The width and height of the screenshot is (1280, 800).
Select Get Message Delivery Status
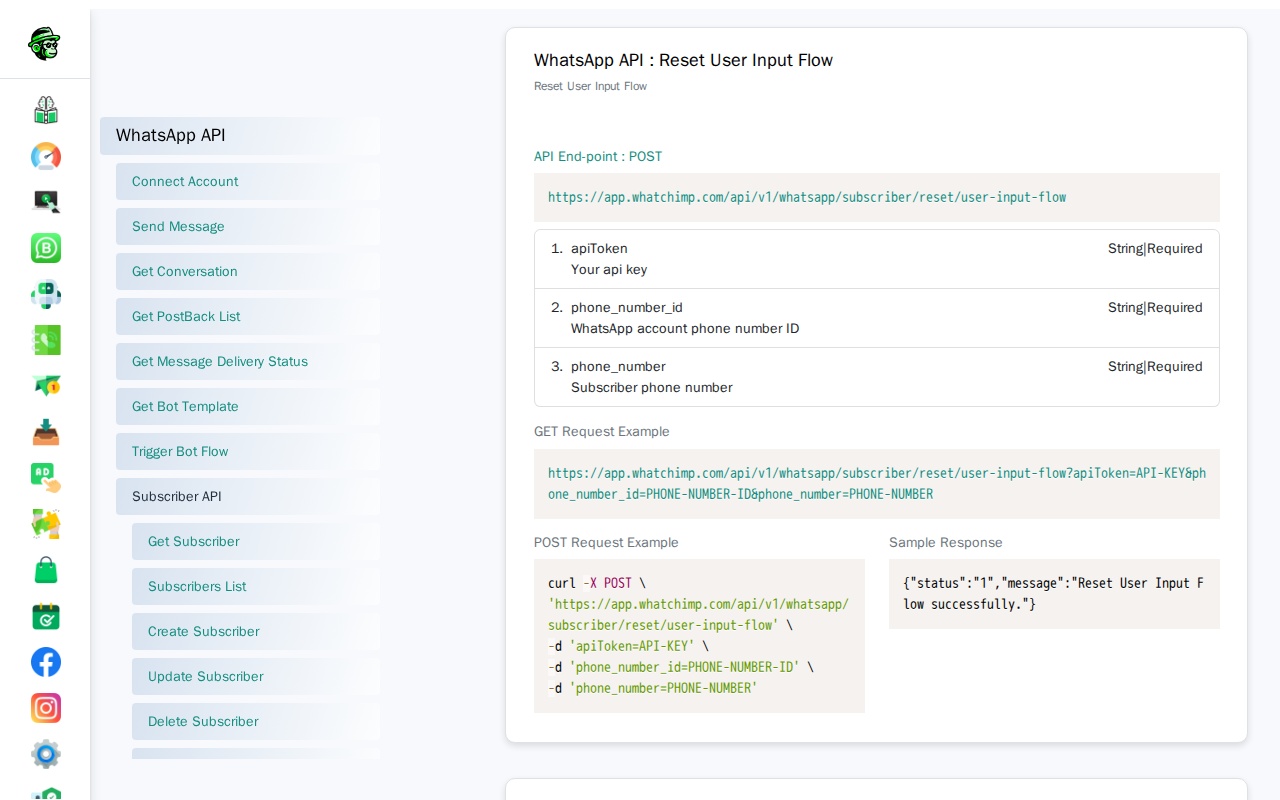tap(248, 362)
